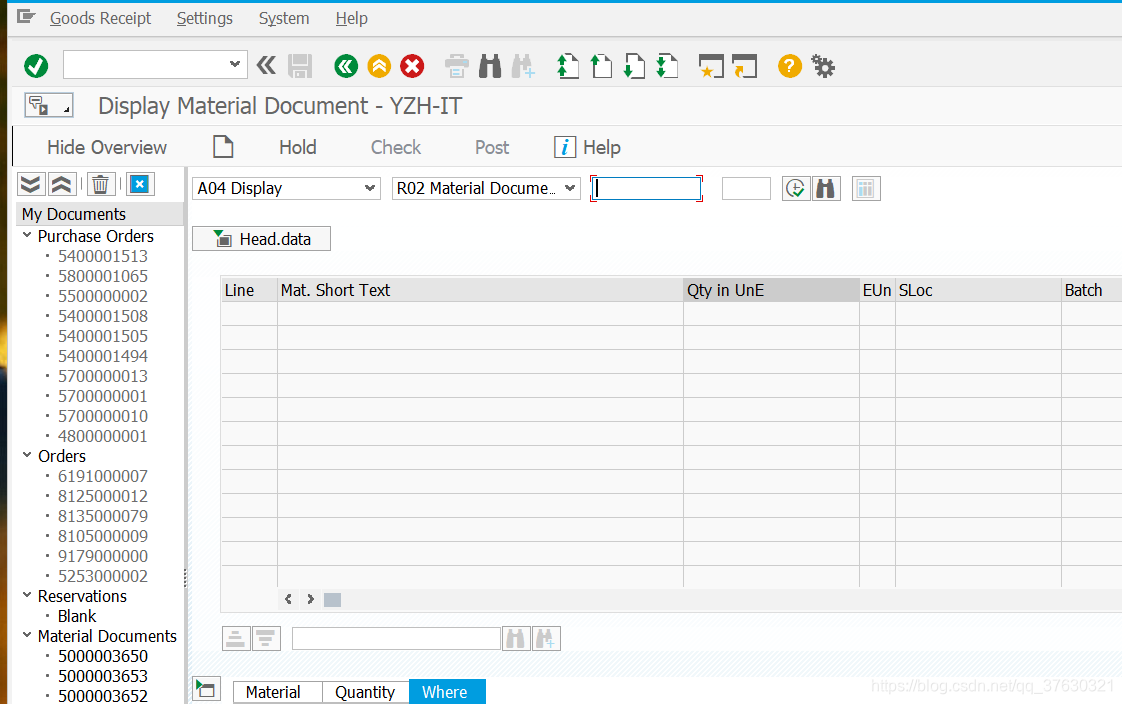Open the Goods Receipt menu
The width and height of the screenshot is (1122, 704).
tap(100, 18)
